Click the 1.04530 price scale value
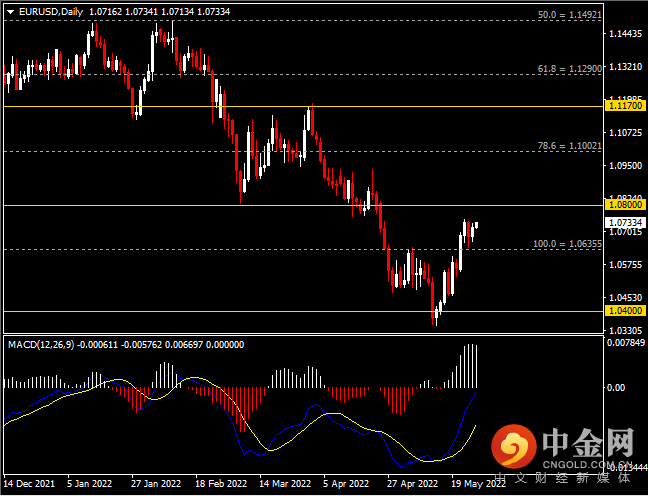This screenshot has height=496, width=648. coord(626,298)
